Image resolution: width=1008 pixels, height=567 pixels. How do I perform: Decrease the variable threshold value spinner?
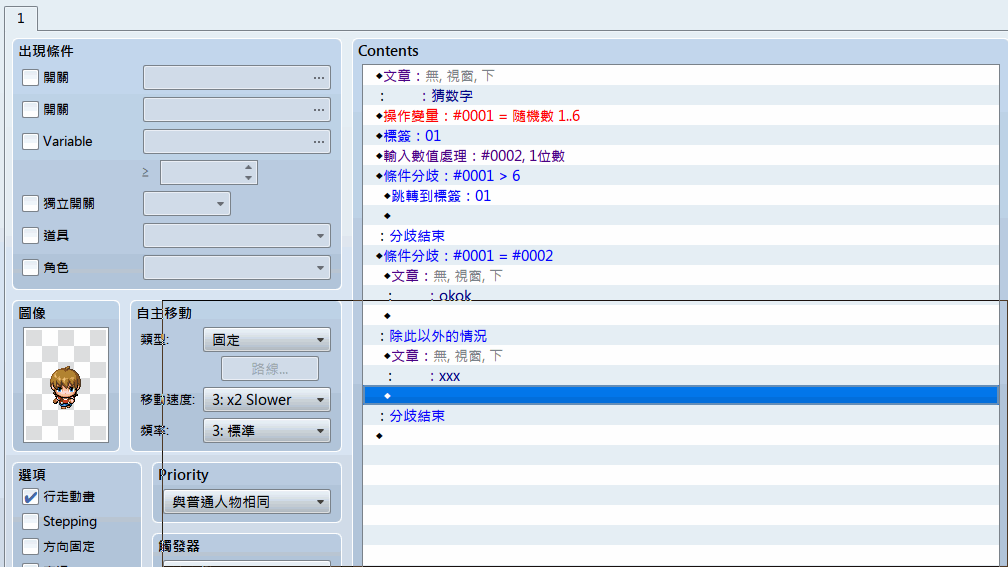pyautogui.click(x=248, y=177)
